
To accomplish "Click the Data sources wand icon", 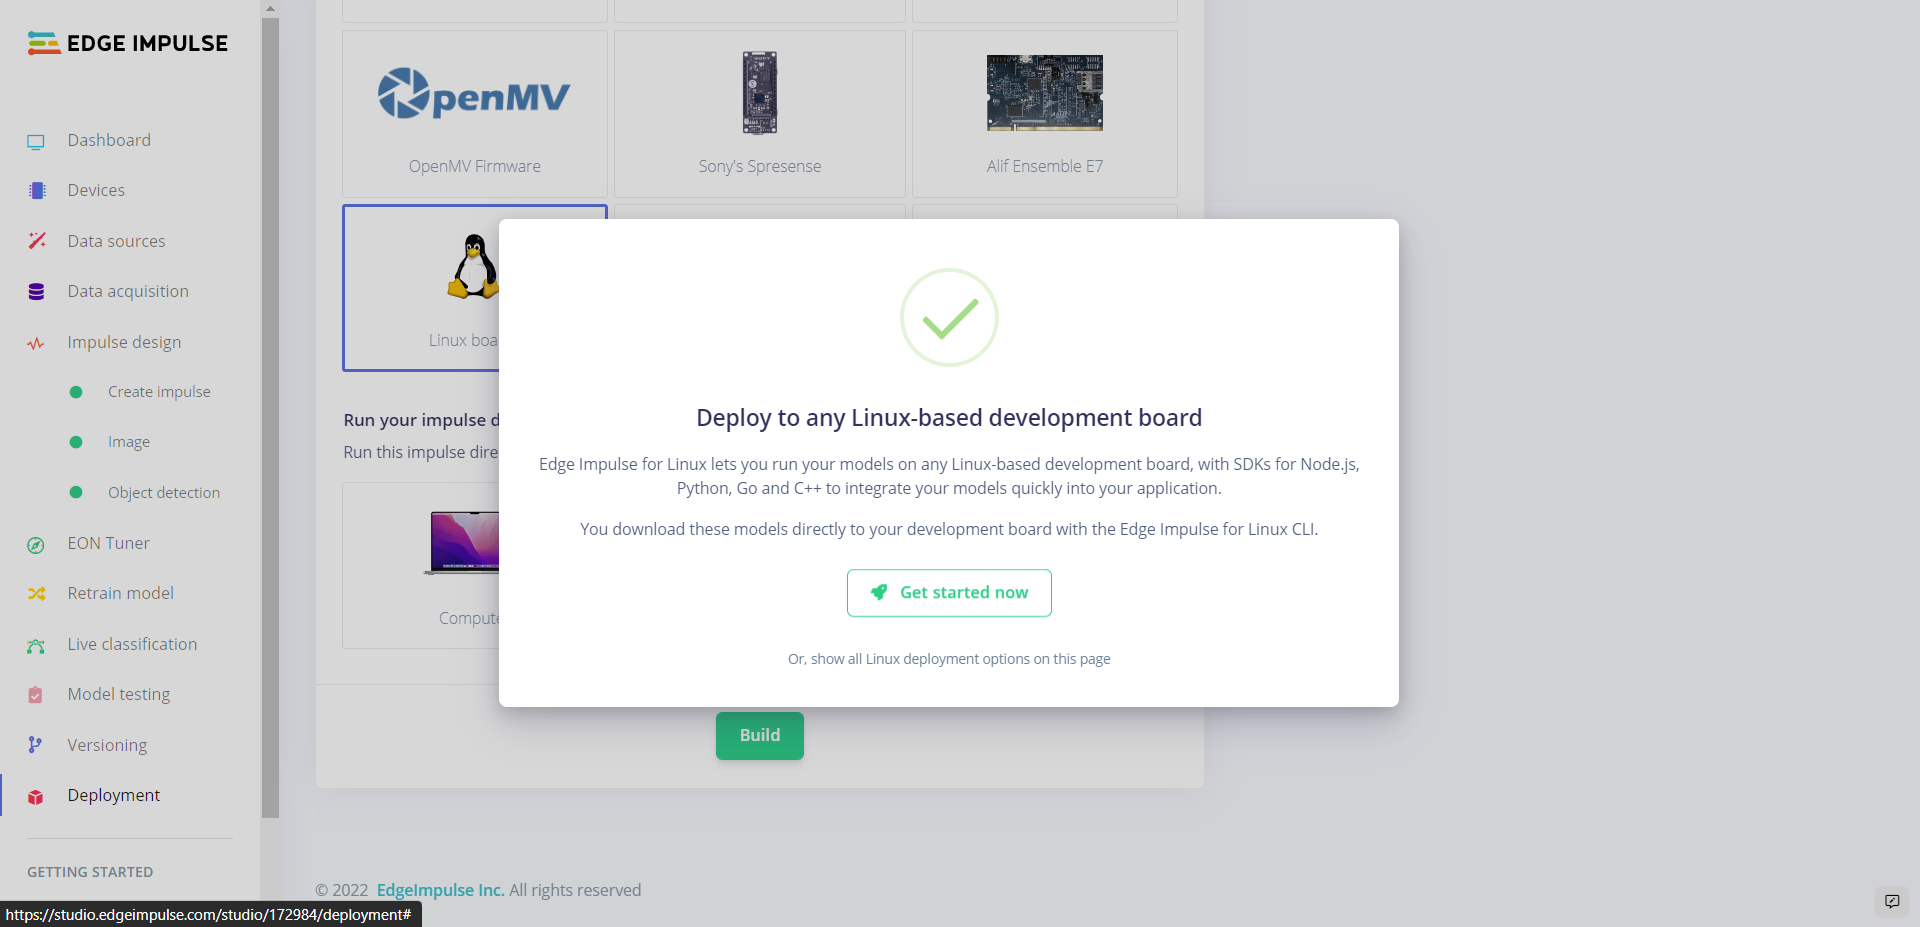I will (37, 241).
